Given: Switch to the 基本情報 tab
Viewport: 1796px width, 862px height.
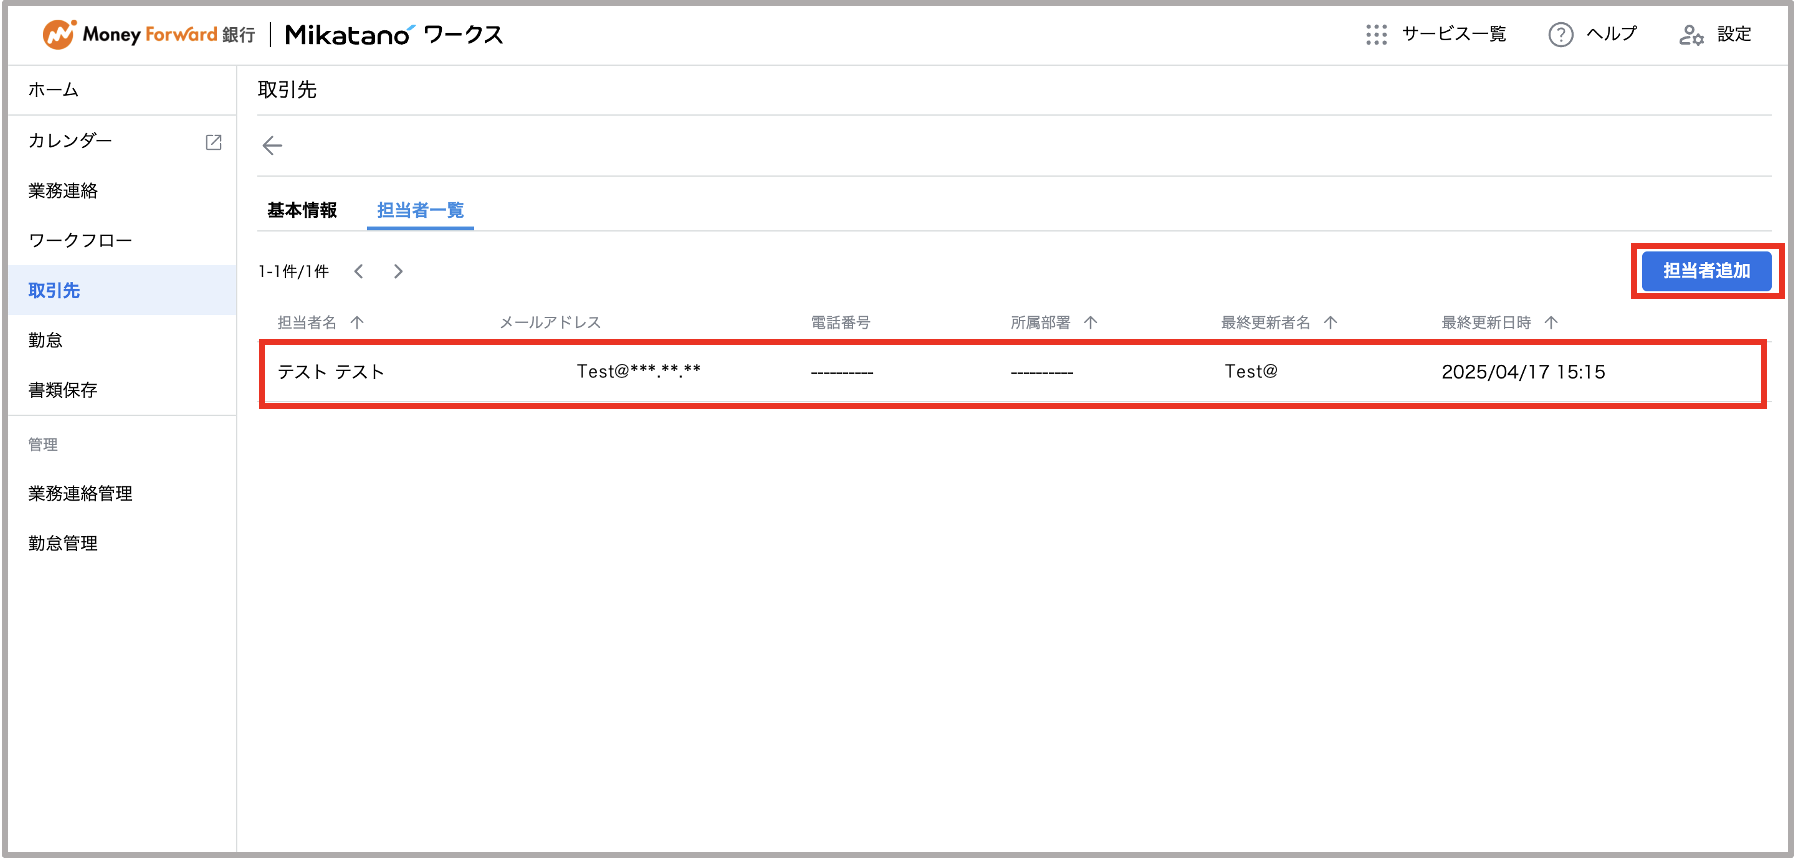Looking at the screenshot, I should click(x=302, y=210).
